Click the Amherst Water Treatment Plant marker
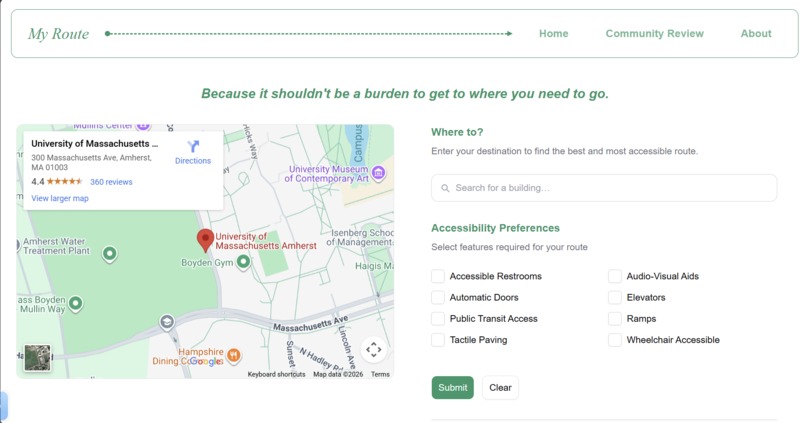Image resolution: width=806 pixels, height=423 pixels. click(109, 254)
